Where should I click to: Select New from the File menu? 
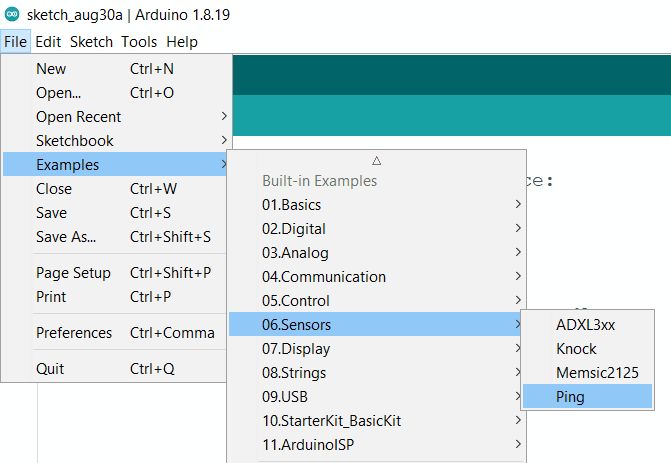point(51,69)
